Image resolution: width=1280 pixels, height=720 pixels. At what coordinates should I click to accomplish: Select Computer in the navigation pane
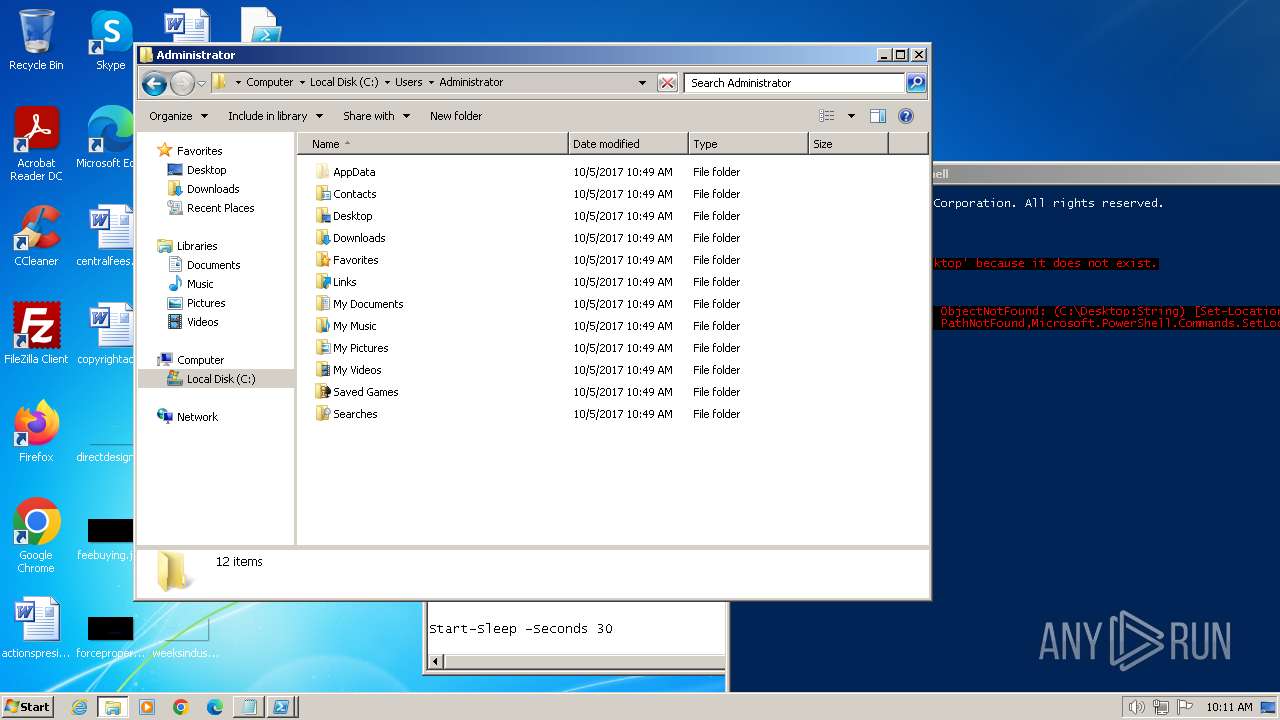pos(200,360)
